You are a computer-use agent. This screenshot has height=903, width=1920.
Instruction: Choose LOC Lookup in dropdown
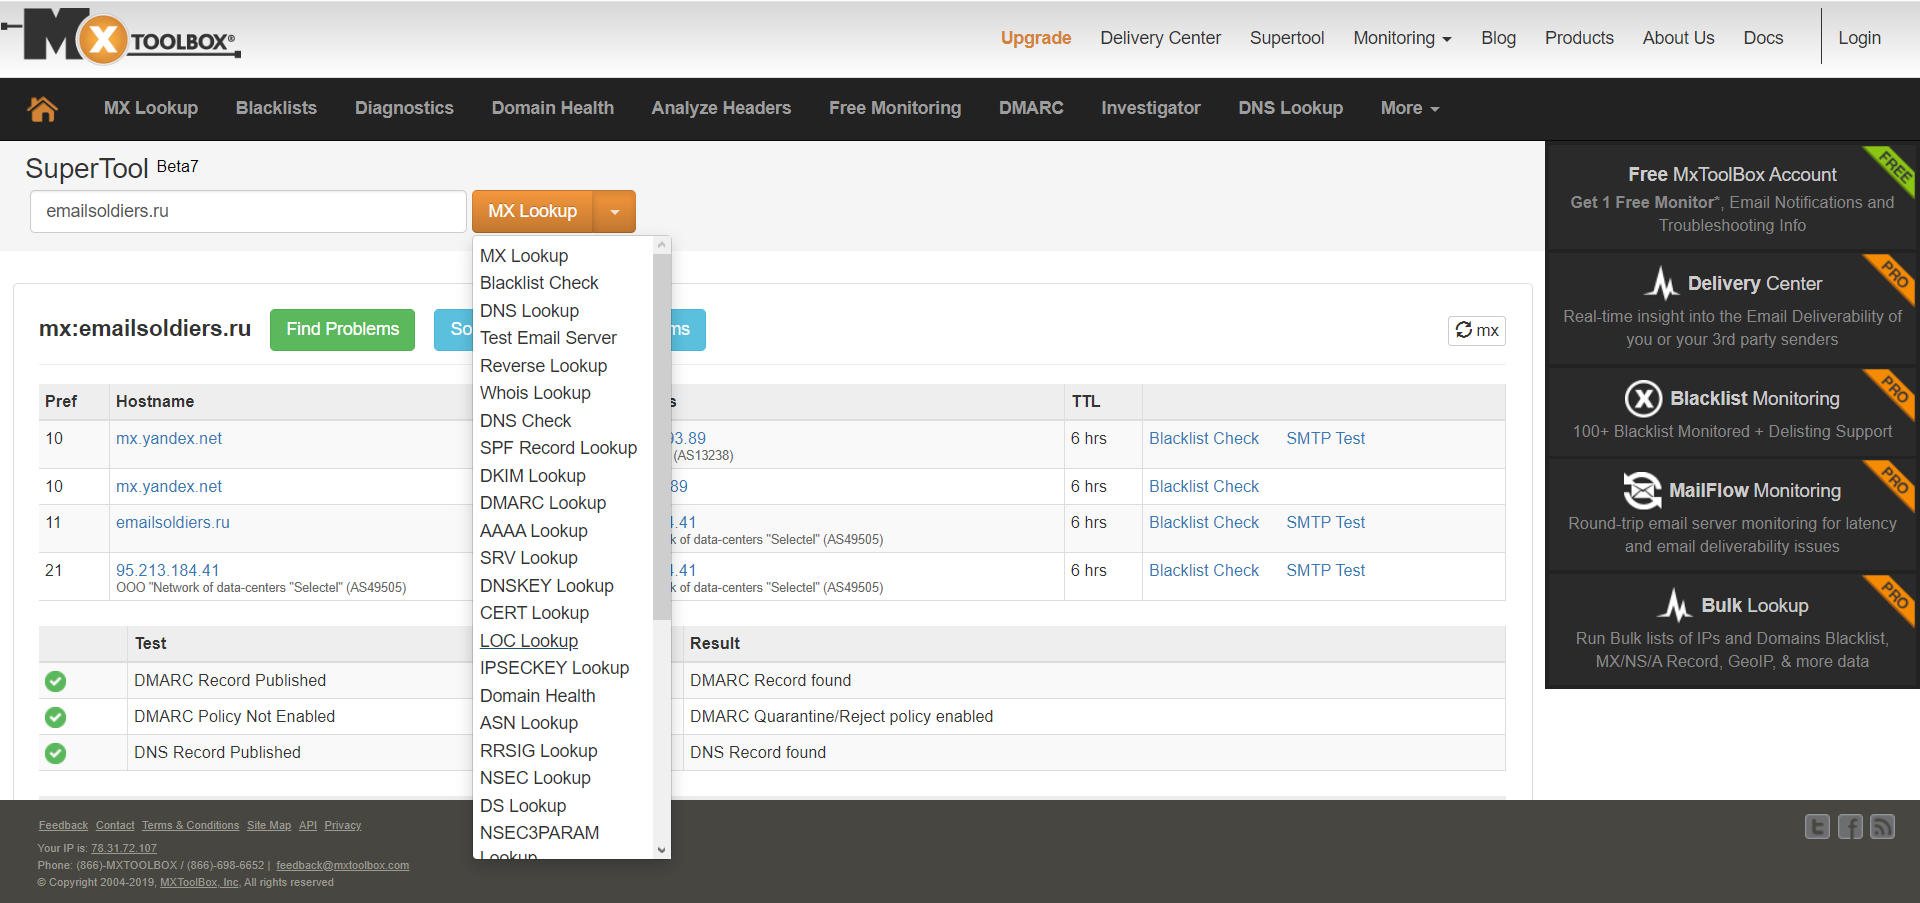[x=529, y=641]
